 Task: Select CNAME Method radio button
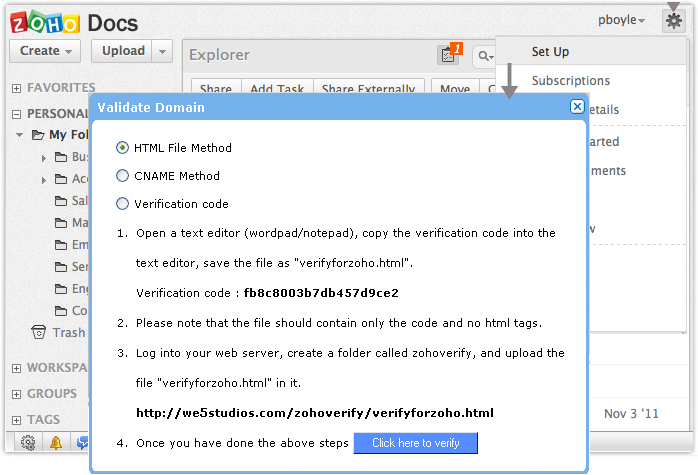122,175
